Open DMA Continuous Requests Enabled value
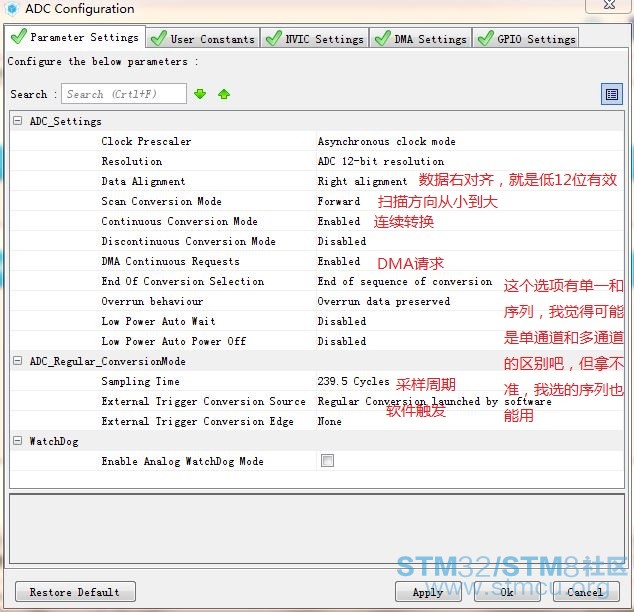 339,261
